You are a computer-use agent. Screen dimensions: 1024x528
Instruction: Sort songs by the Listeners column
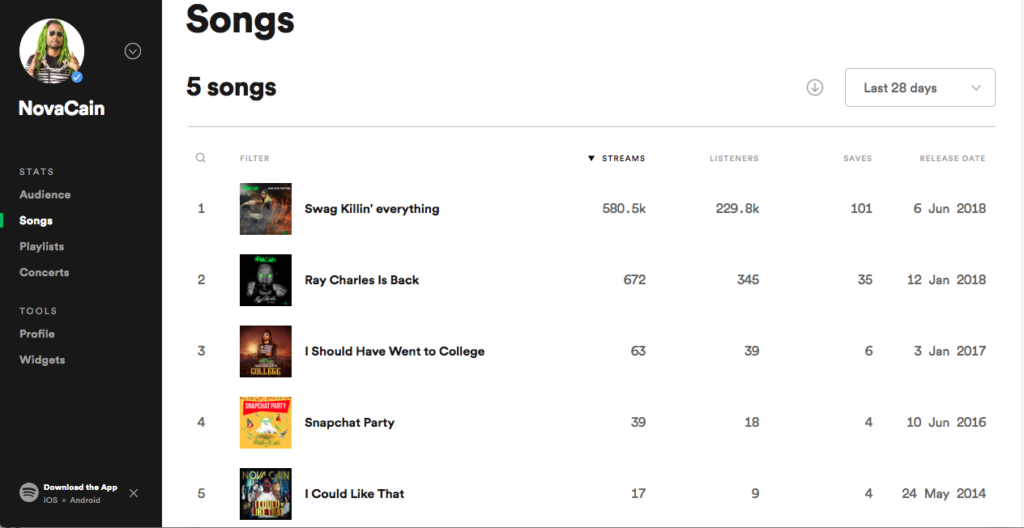tap(734, 158)
